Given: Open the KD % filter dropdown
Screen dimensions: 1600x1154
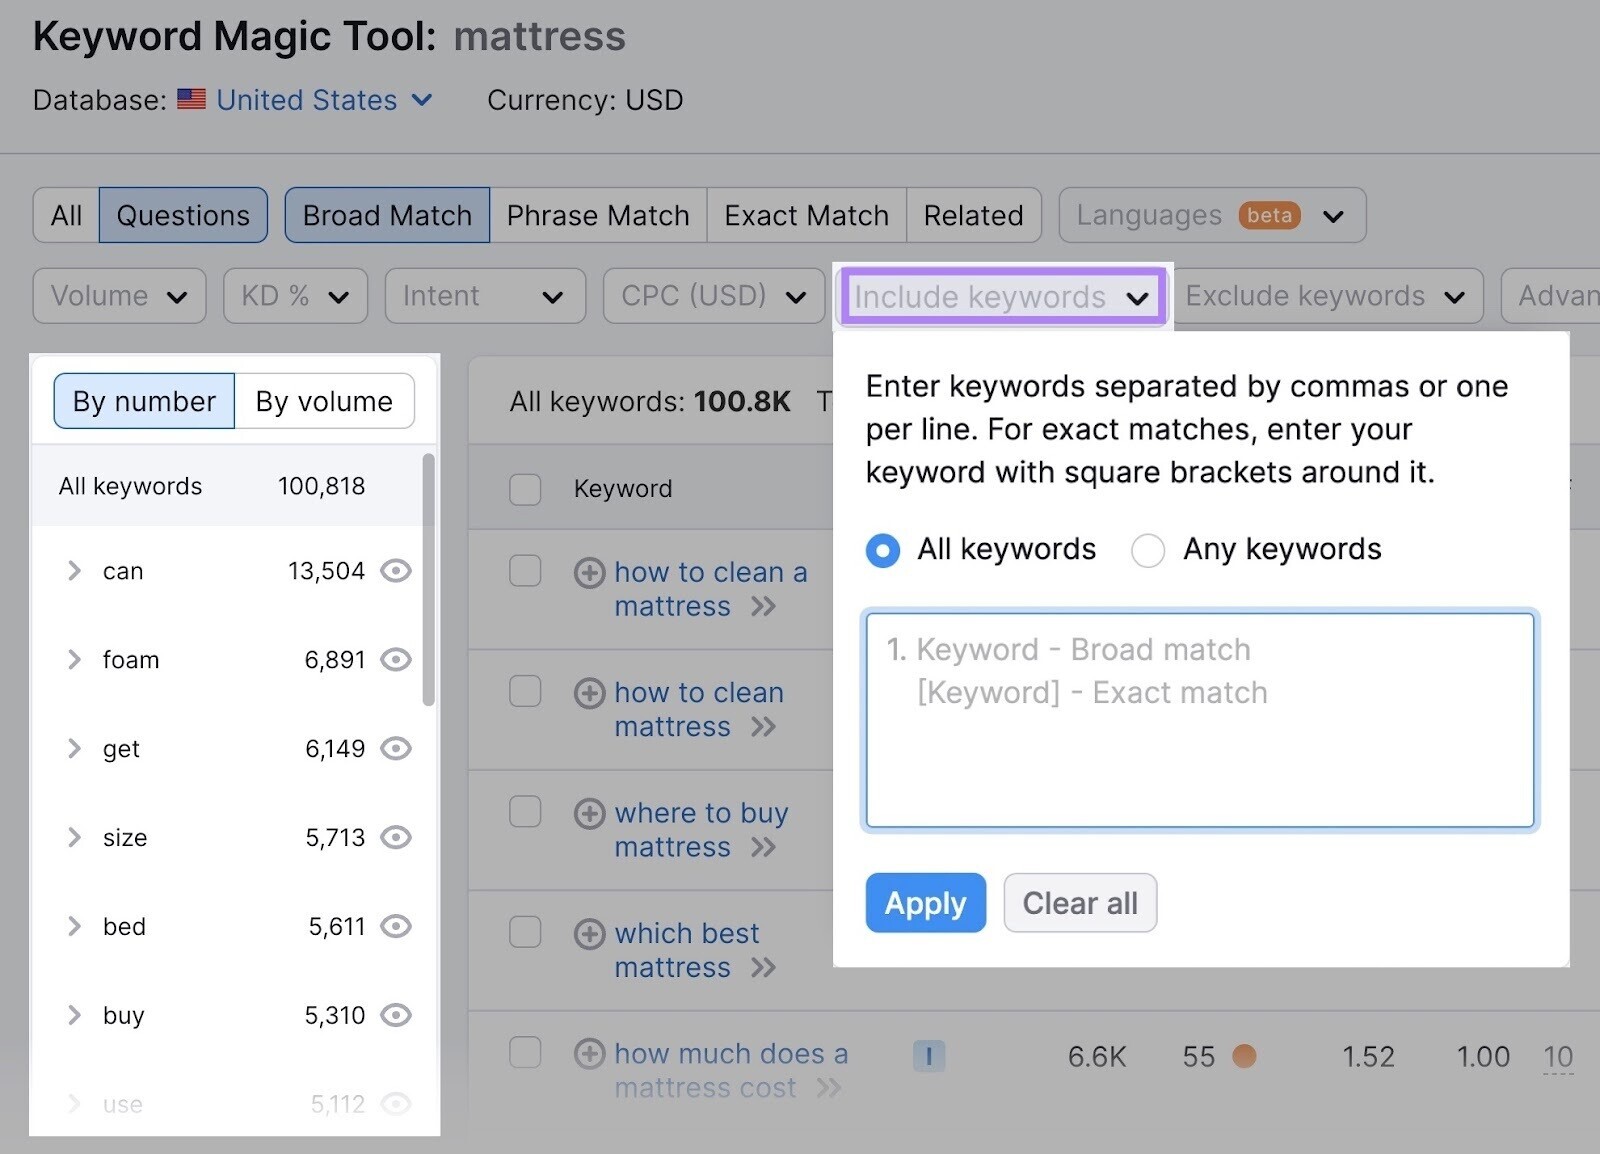Looking at the screenshot, I should (x=295, y=296).
